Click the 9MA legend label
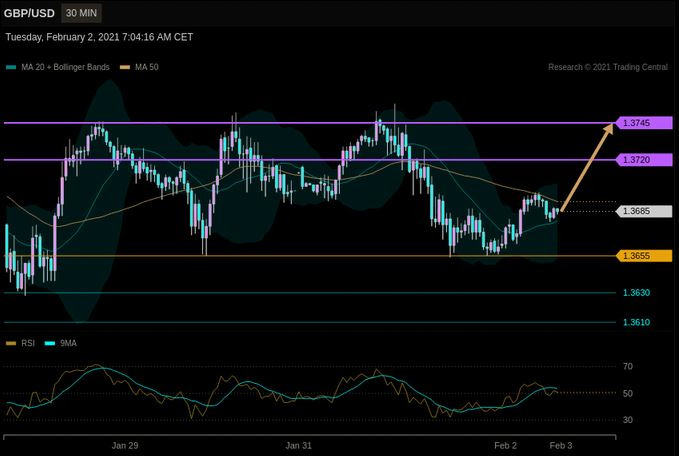The image size is (679, 456). (68, 343)
